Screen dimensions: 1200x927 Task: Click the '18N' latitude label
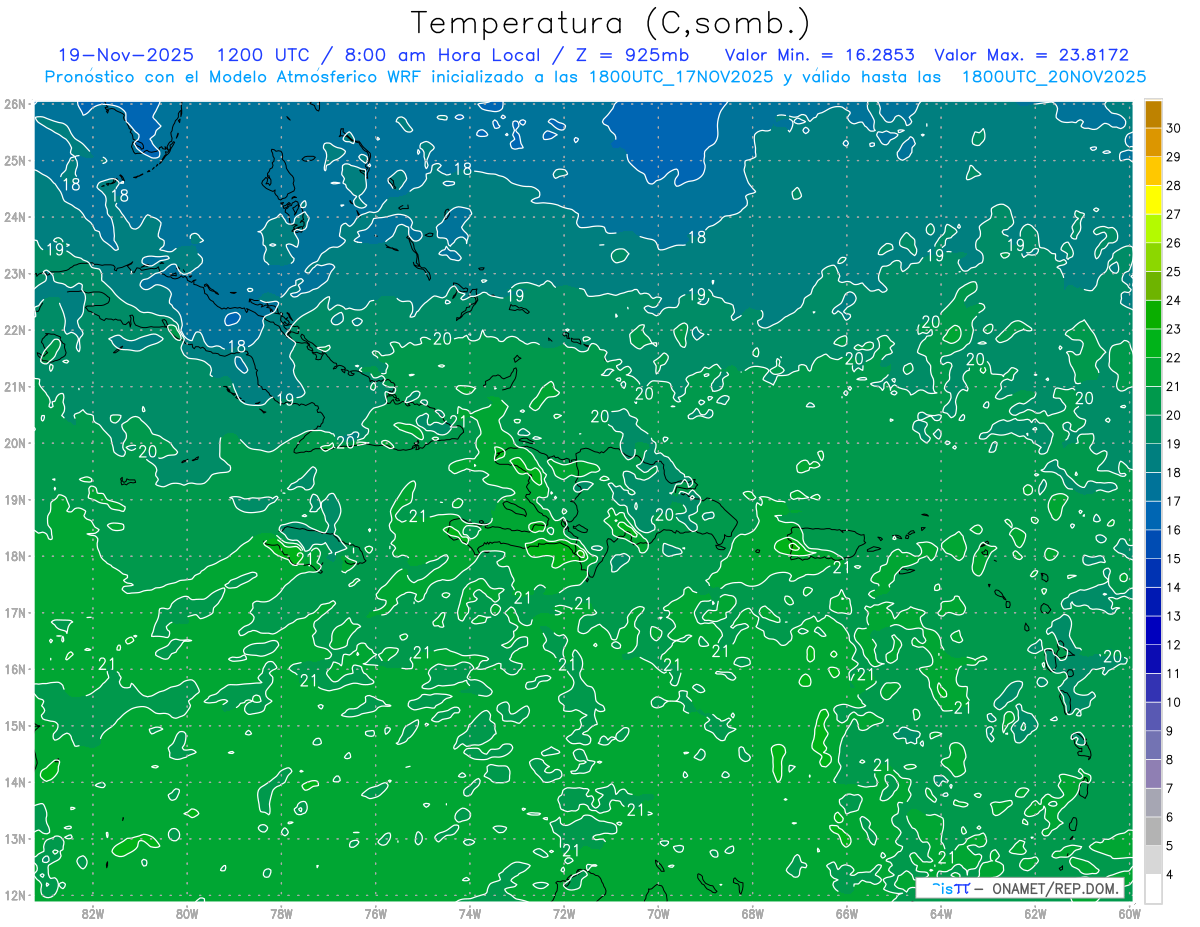(x=14, y=556)
